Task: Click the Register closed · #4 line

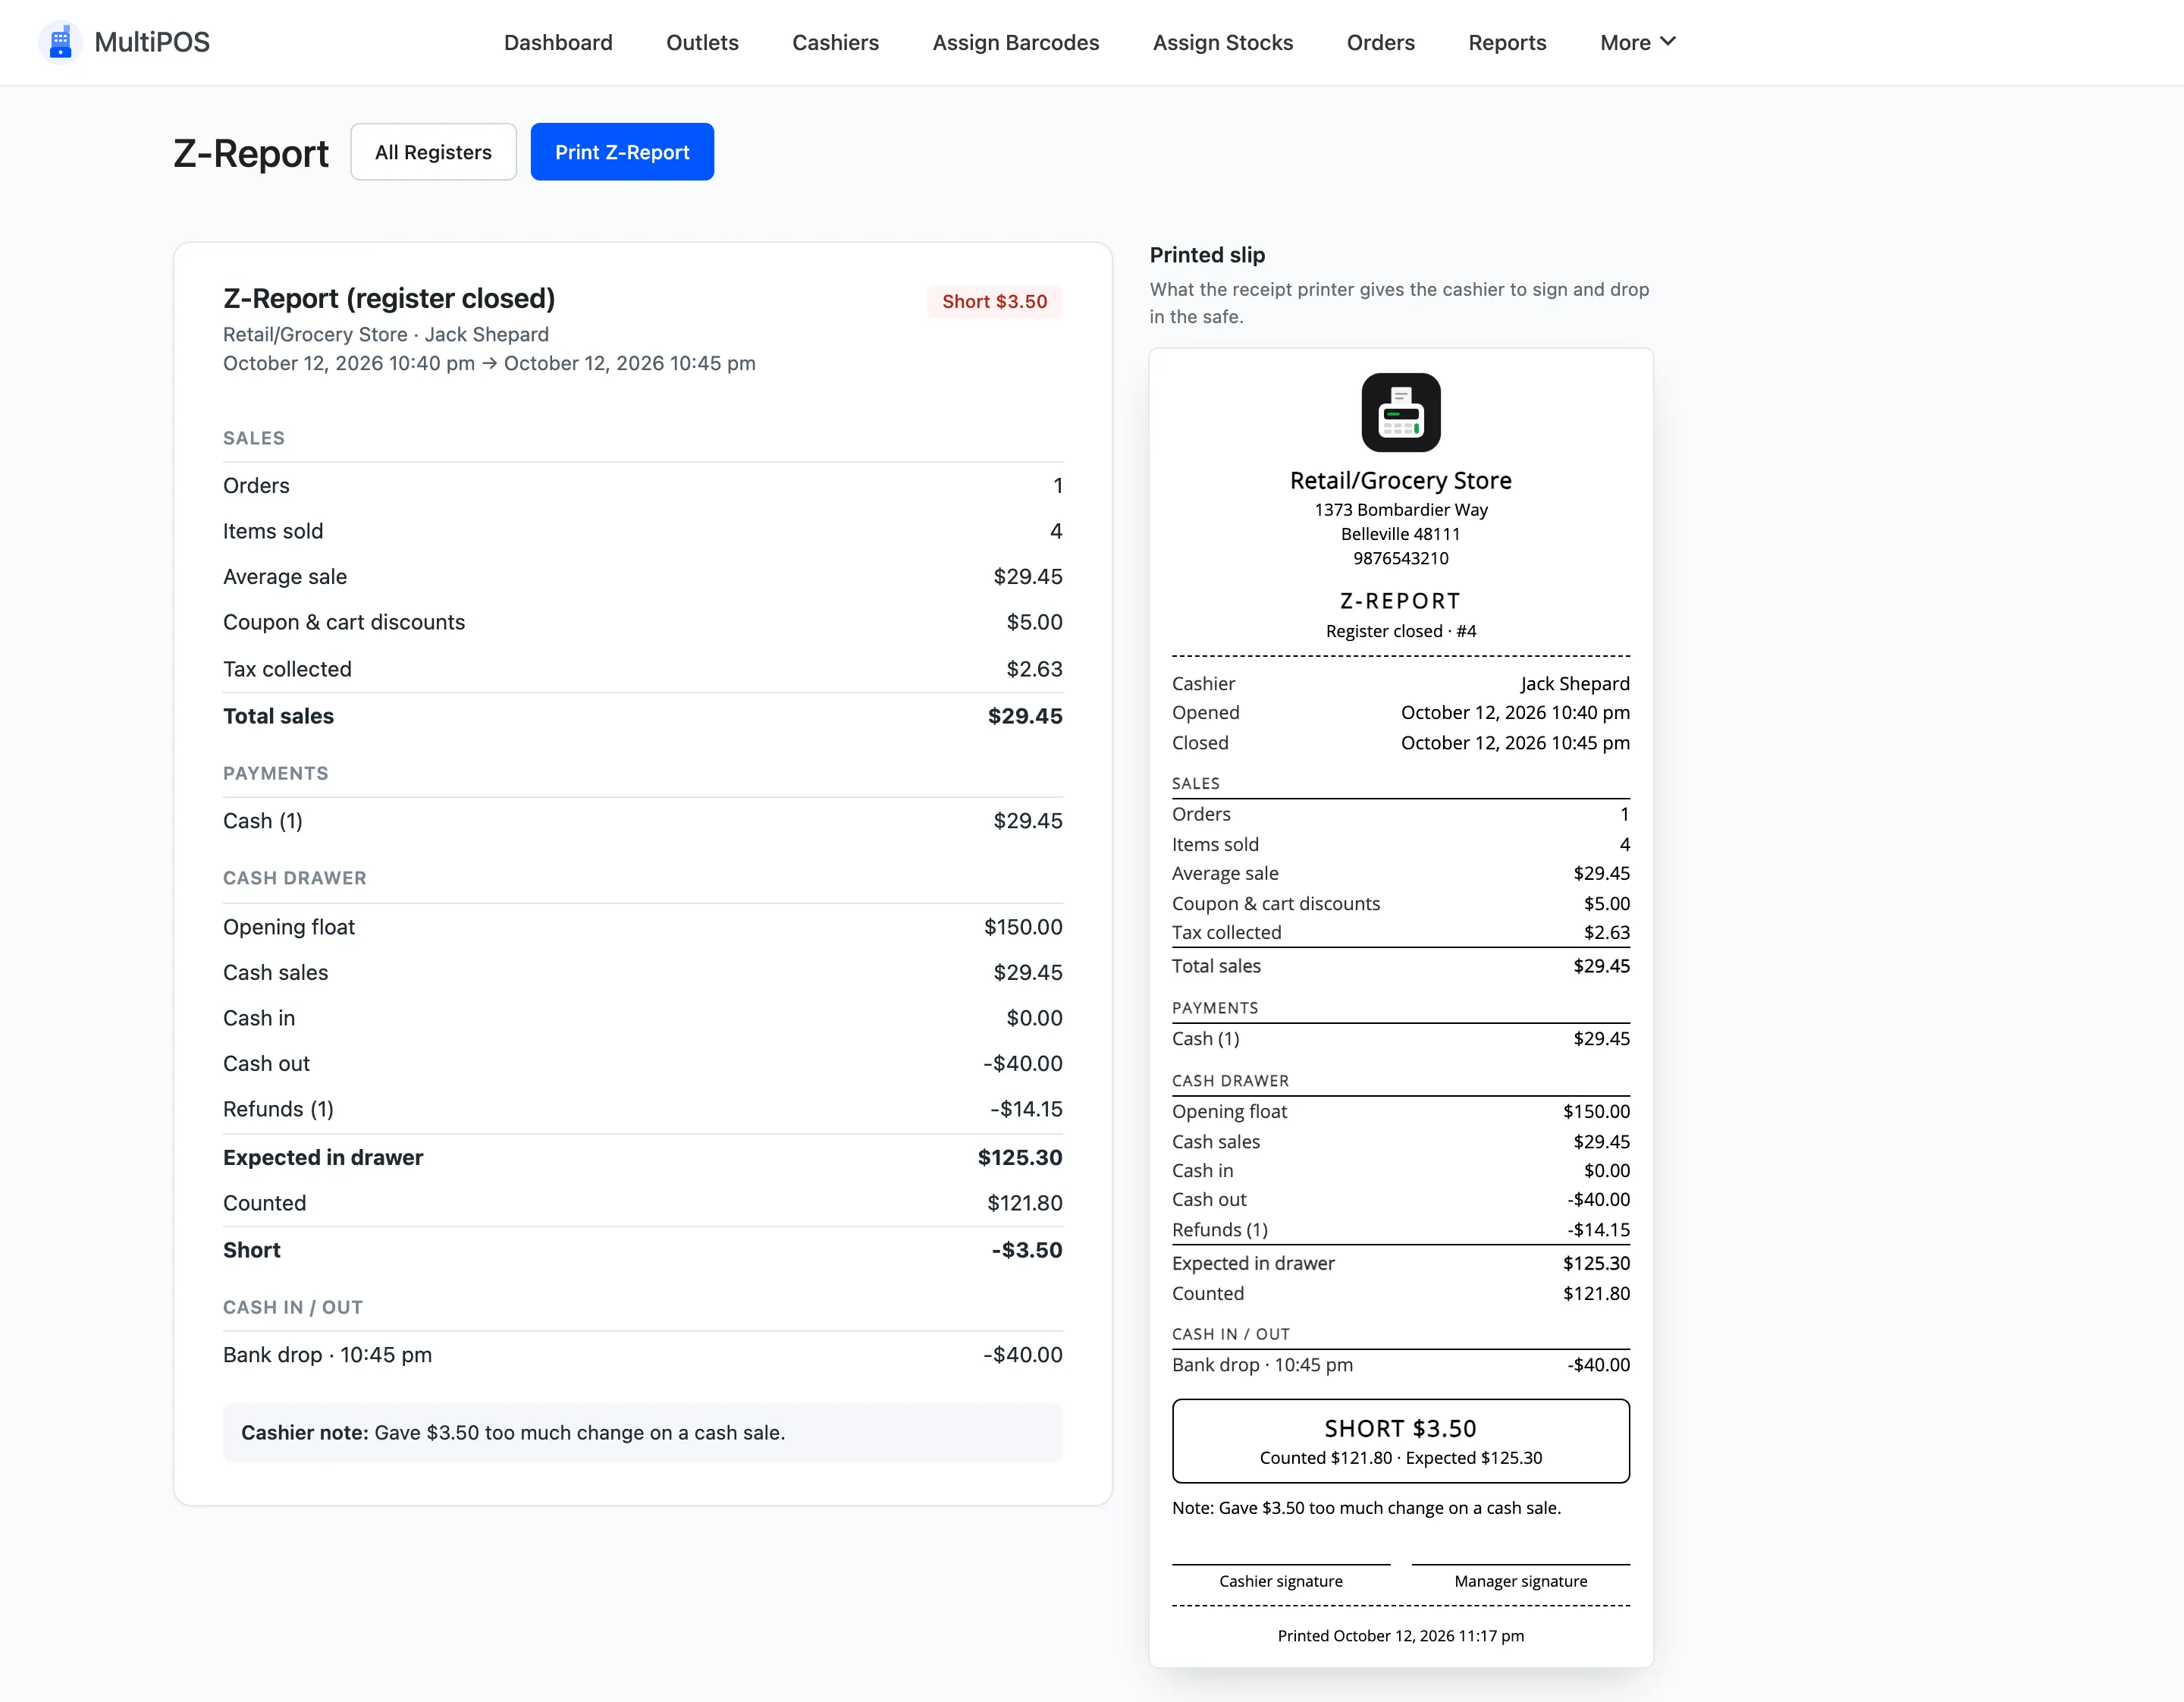Action: pos(1400,631)
